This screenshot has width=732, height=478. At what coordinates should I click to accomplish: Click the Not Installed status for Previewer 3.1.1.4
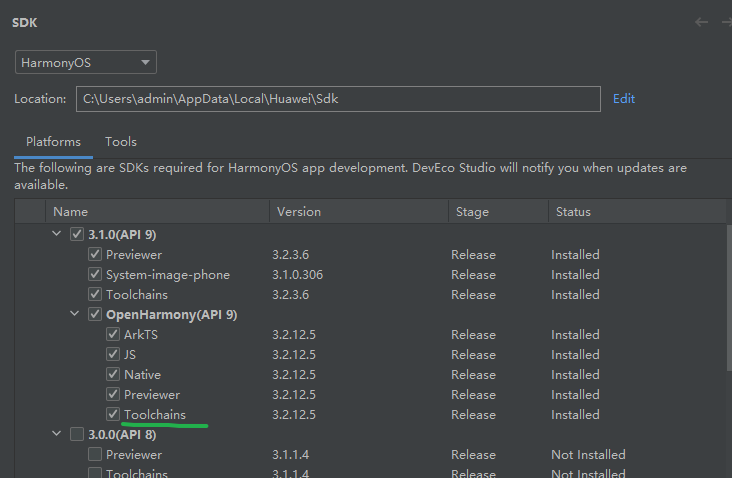[588, 455]
